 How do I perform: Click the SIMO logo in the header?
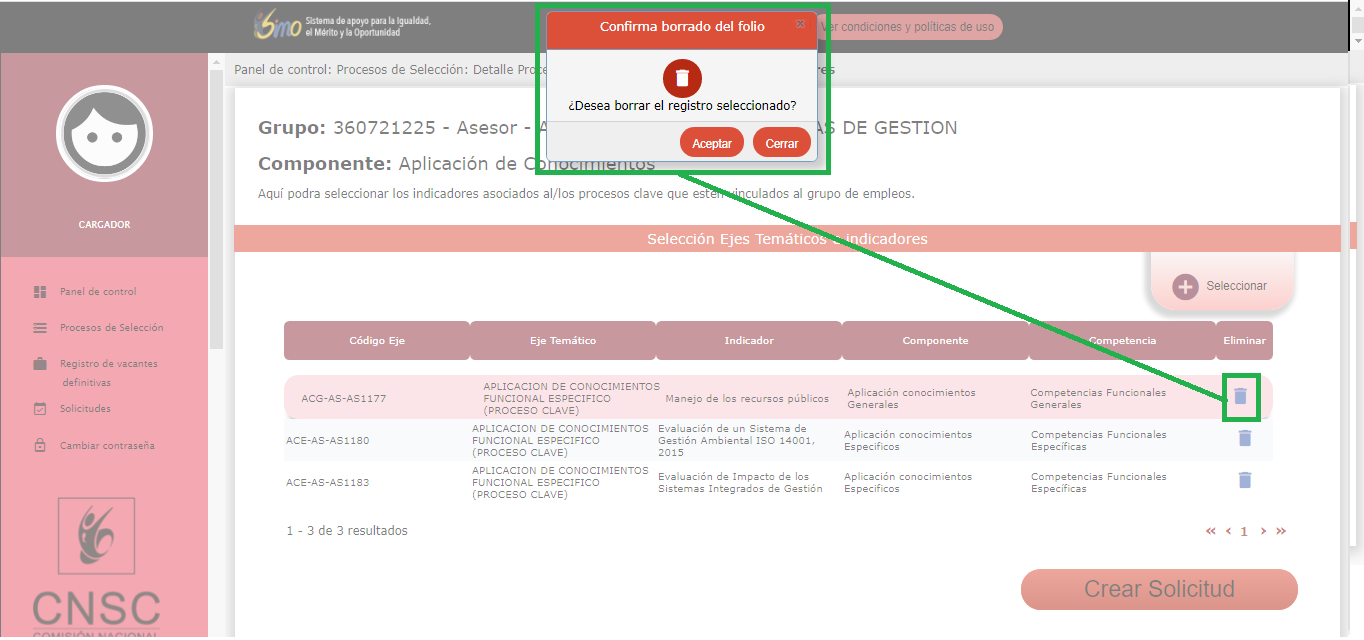(x=278, y=26)
